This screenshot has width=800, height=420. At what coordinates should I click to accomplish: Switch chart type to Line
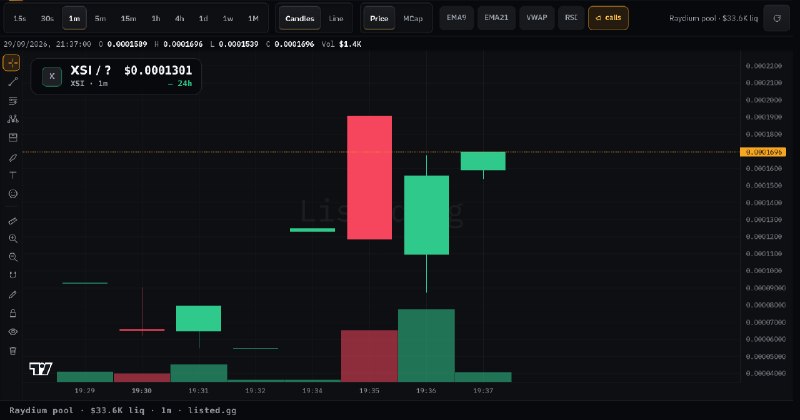(336, 18)
